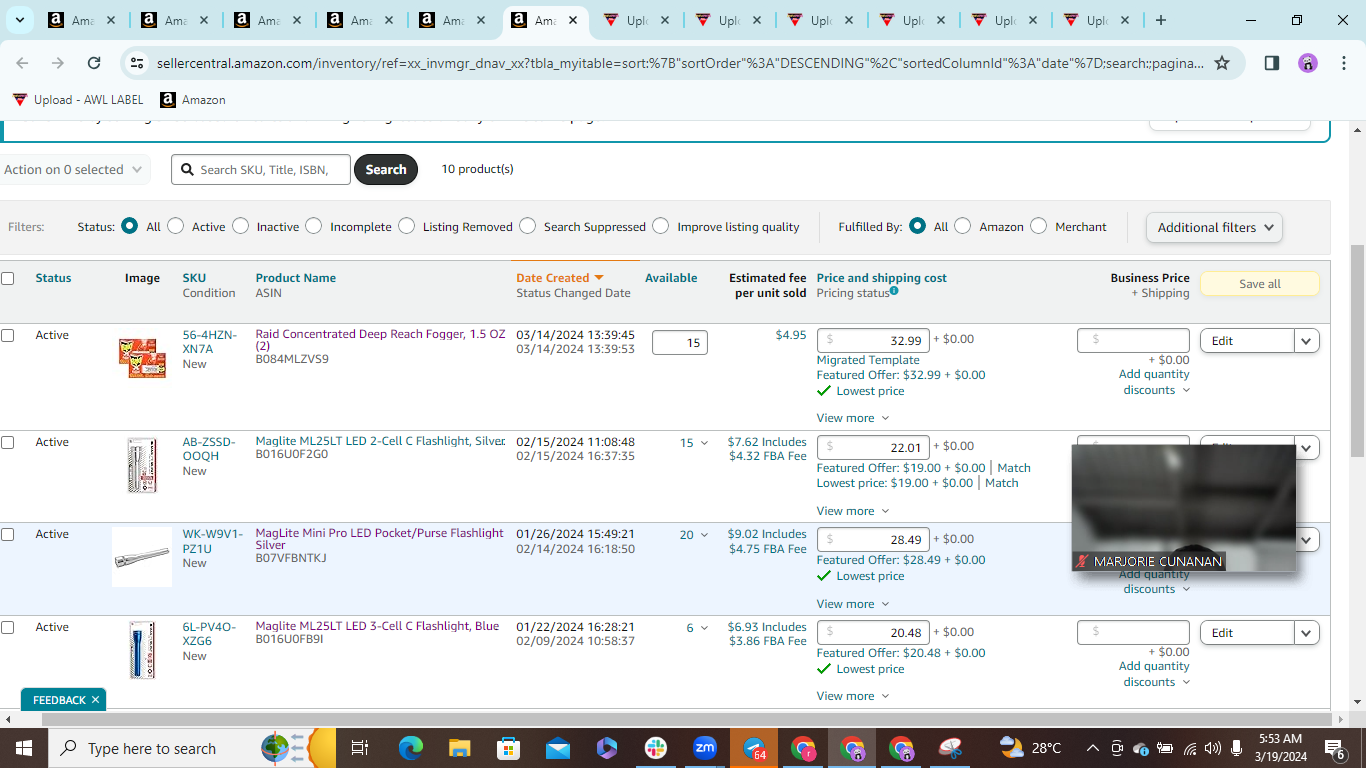Open Zoom from the taskbar

click(x=705, y=748)
